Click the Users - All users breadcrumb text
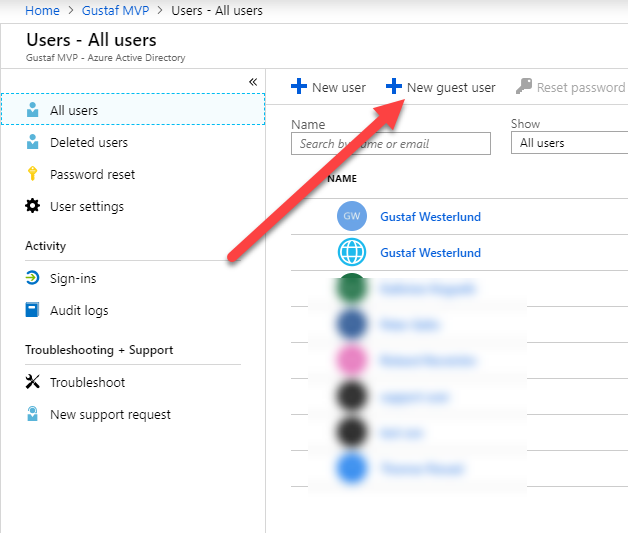This screenshot has width=628, height=533. [217, 10]
